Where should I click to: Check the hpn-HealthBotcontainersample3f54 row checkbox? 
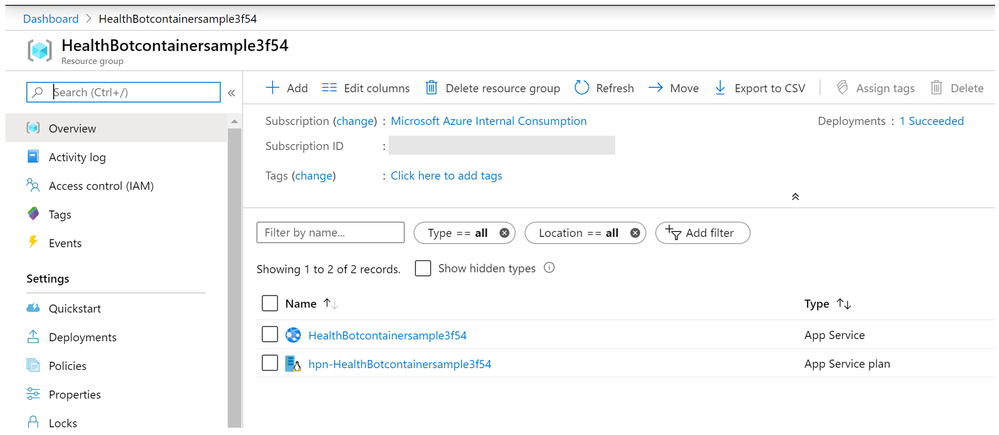coord(270,363)
